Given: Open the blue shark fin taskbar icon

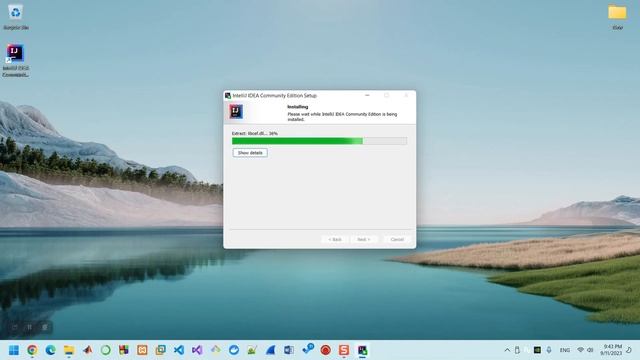Looking at the screenshot, I should tap(271, 350).
